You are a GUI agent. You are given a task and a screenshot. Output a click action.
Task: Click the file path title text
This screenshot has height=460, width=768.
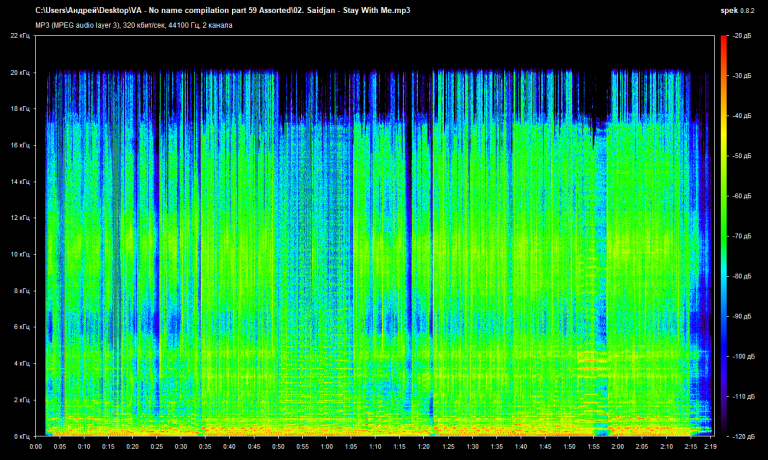pos(223,10)
